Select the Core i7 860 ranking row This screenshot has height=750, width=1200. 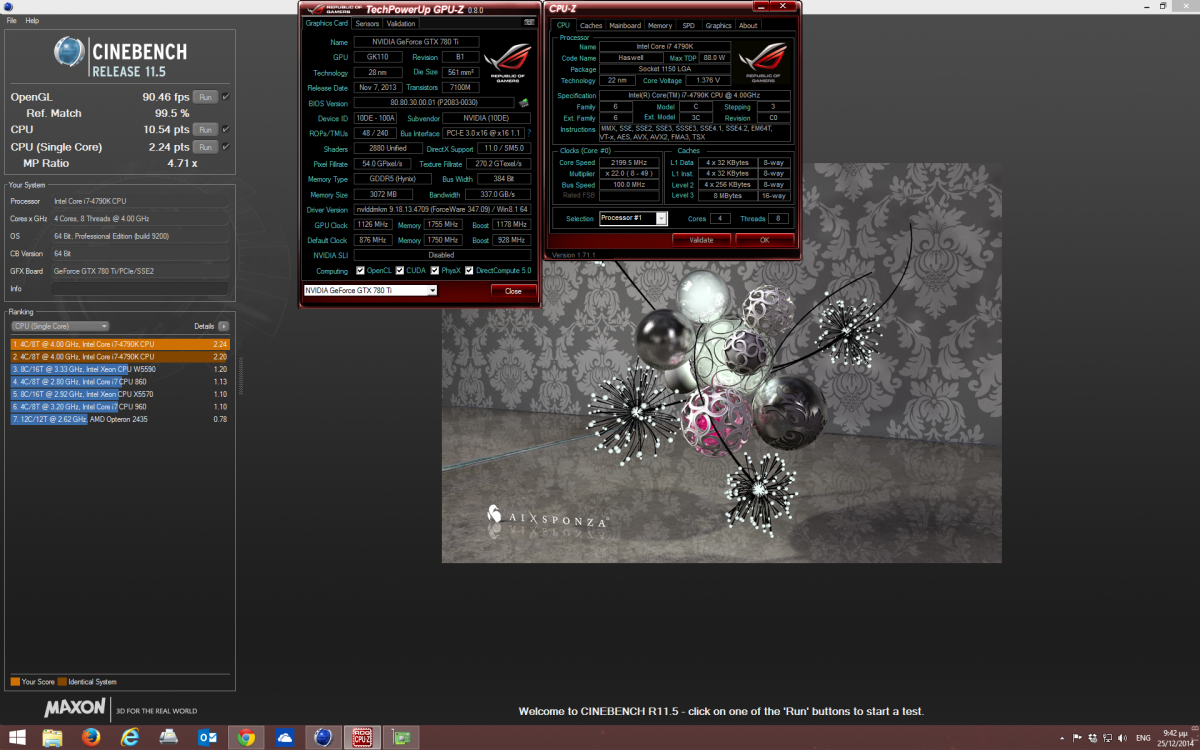[120, 382]
